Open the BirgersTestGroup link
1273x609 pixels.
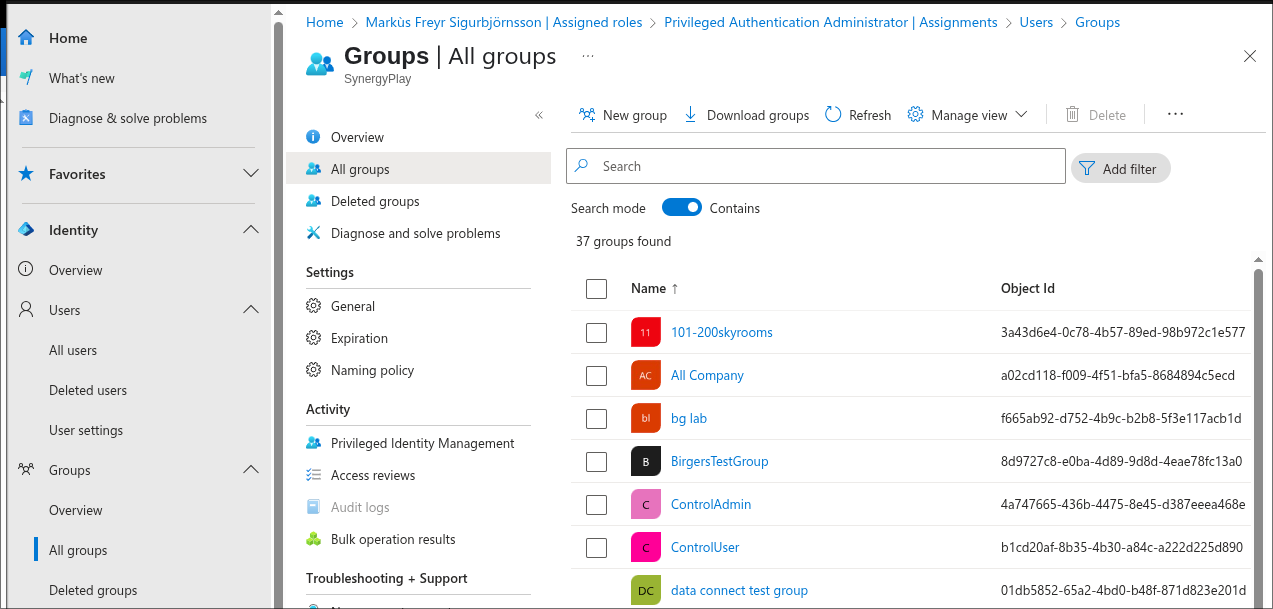click(720, 461)
